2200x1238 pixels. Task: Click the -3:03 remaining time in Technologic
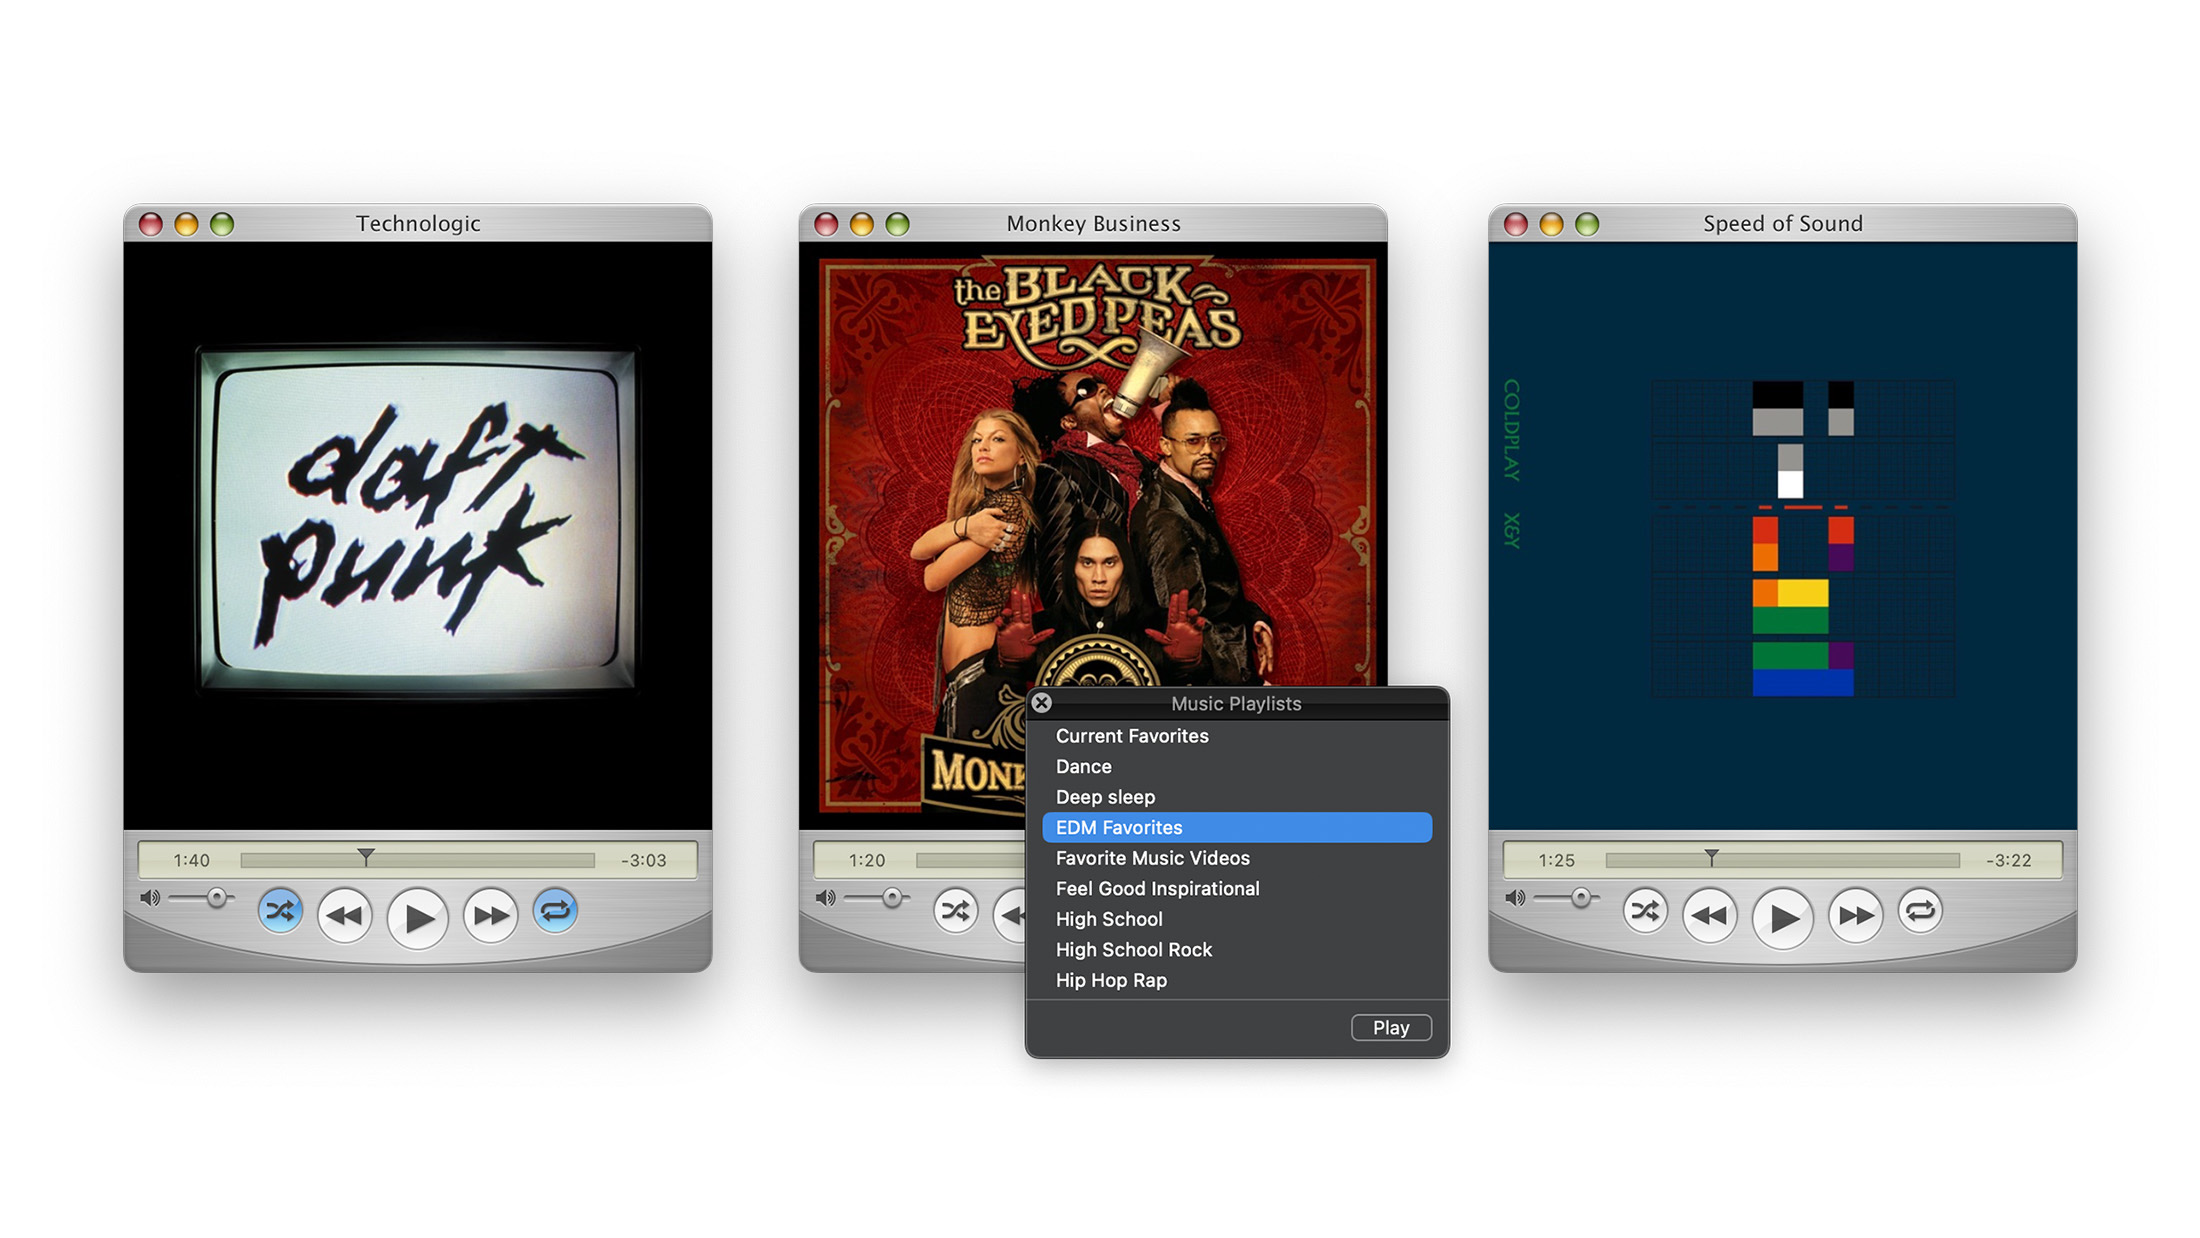point(643,860)
